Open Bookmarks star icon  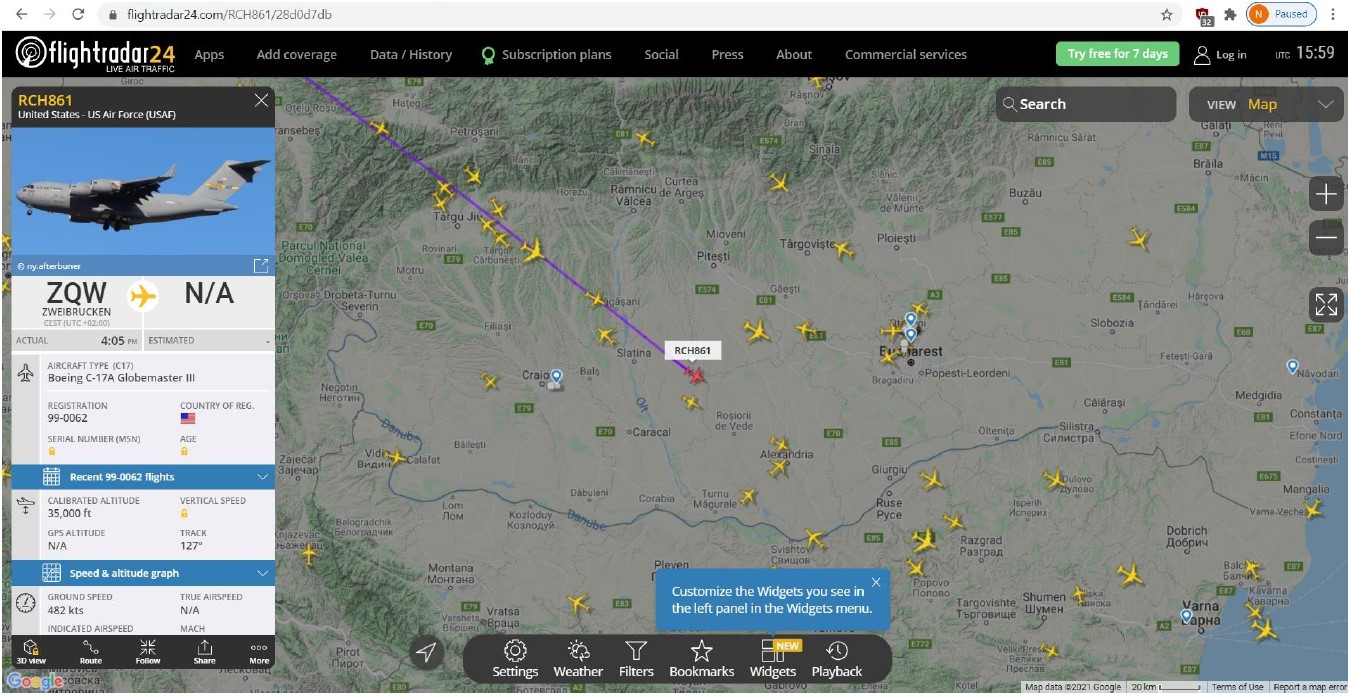pyautogui.click(x=702, y=660)
